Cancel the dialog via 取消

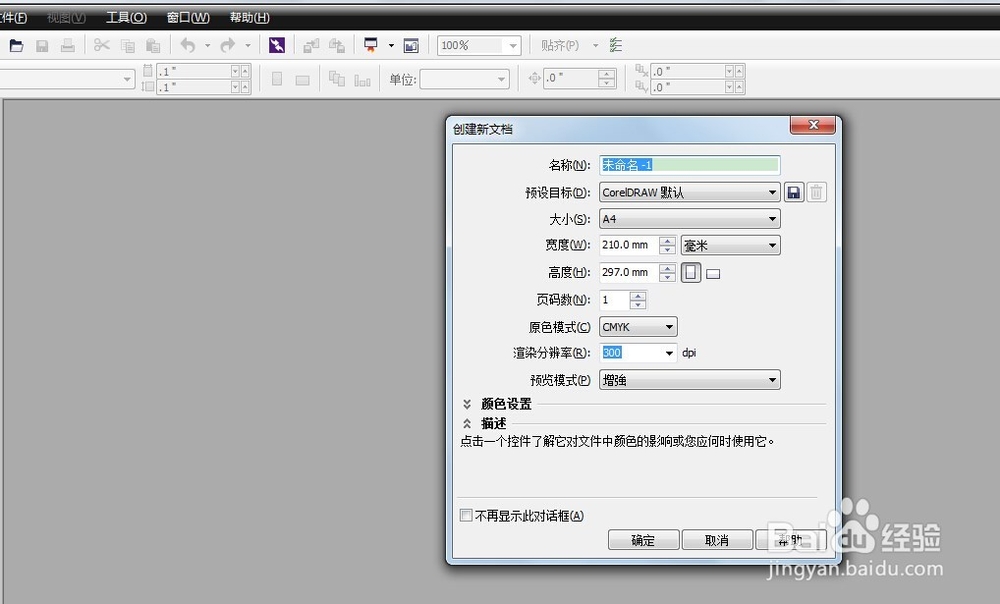point(717,540)
